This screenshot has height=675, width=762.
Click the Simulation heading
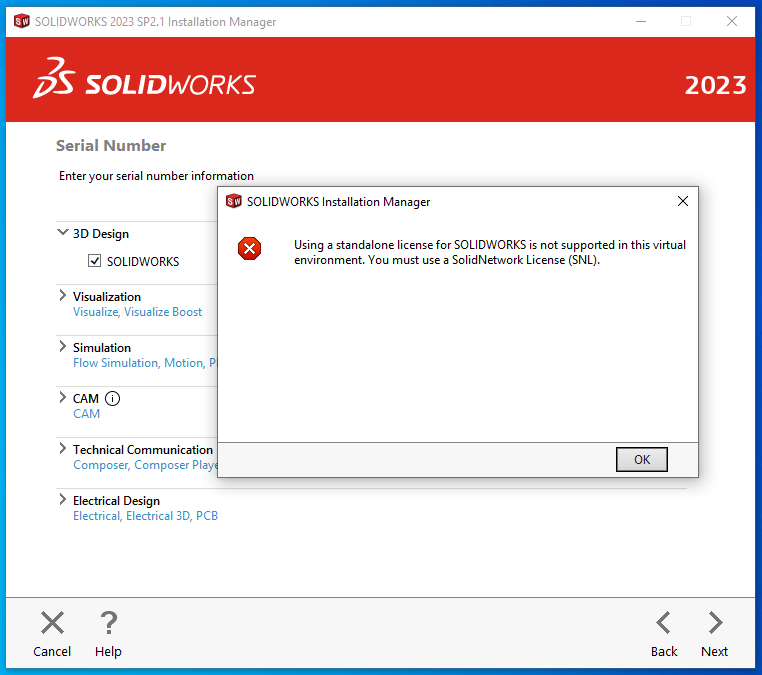point(102,348)
